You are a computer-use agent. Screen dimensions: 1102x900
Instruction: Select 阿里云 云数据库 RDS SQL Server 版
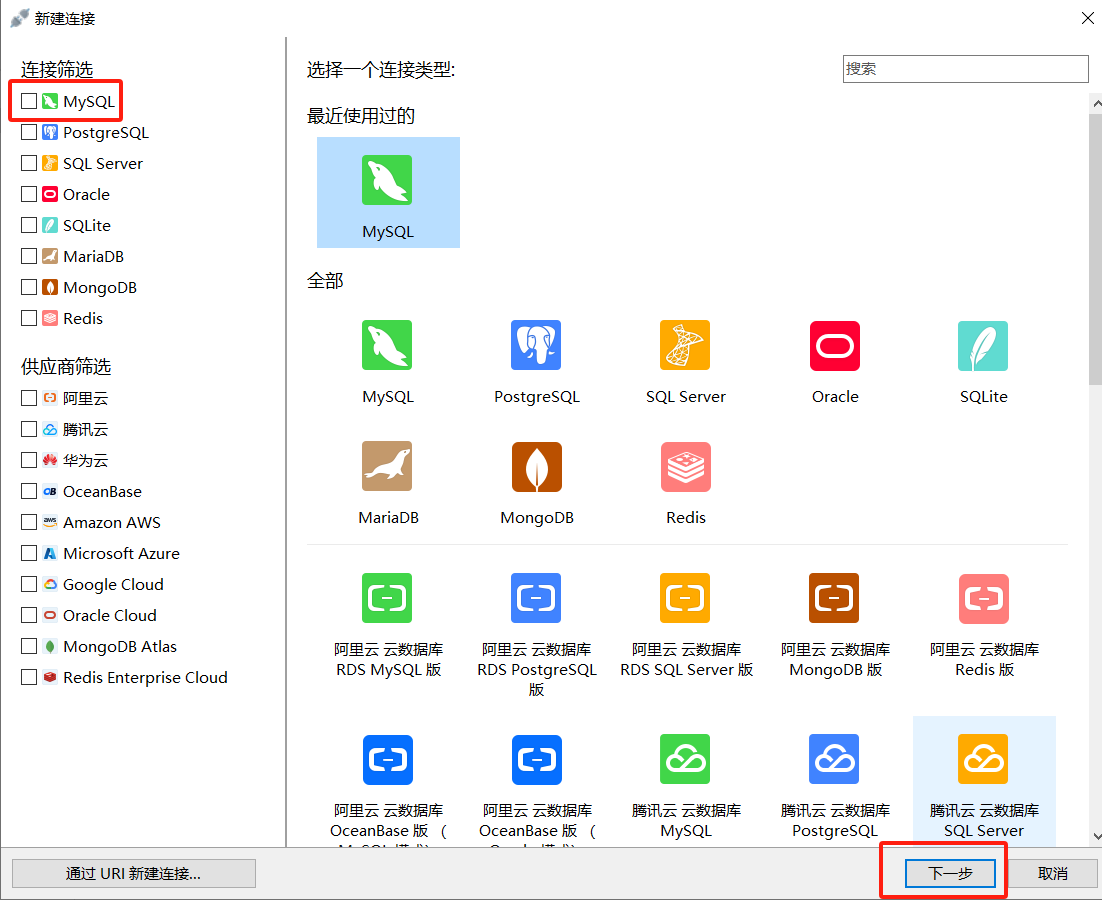pos(685,598)
